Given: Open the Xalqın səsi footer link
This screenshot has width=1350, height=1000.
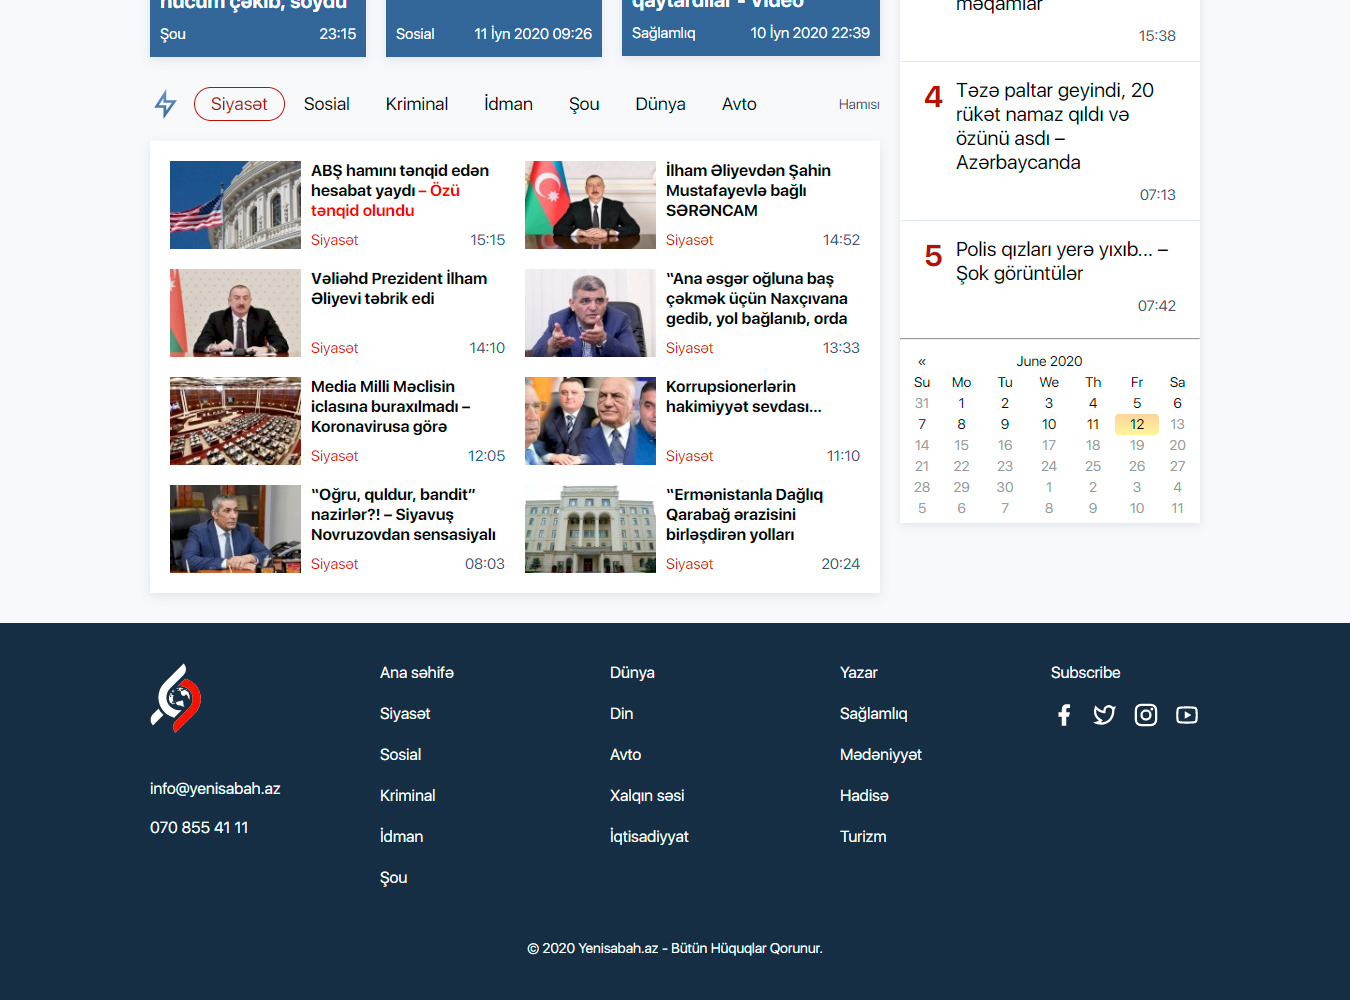Looking at the screenshot, I should pyautogui.click(x=647, y=795).
